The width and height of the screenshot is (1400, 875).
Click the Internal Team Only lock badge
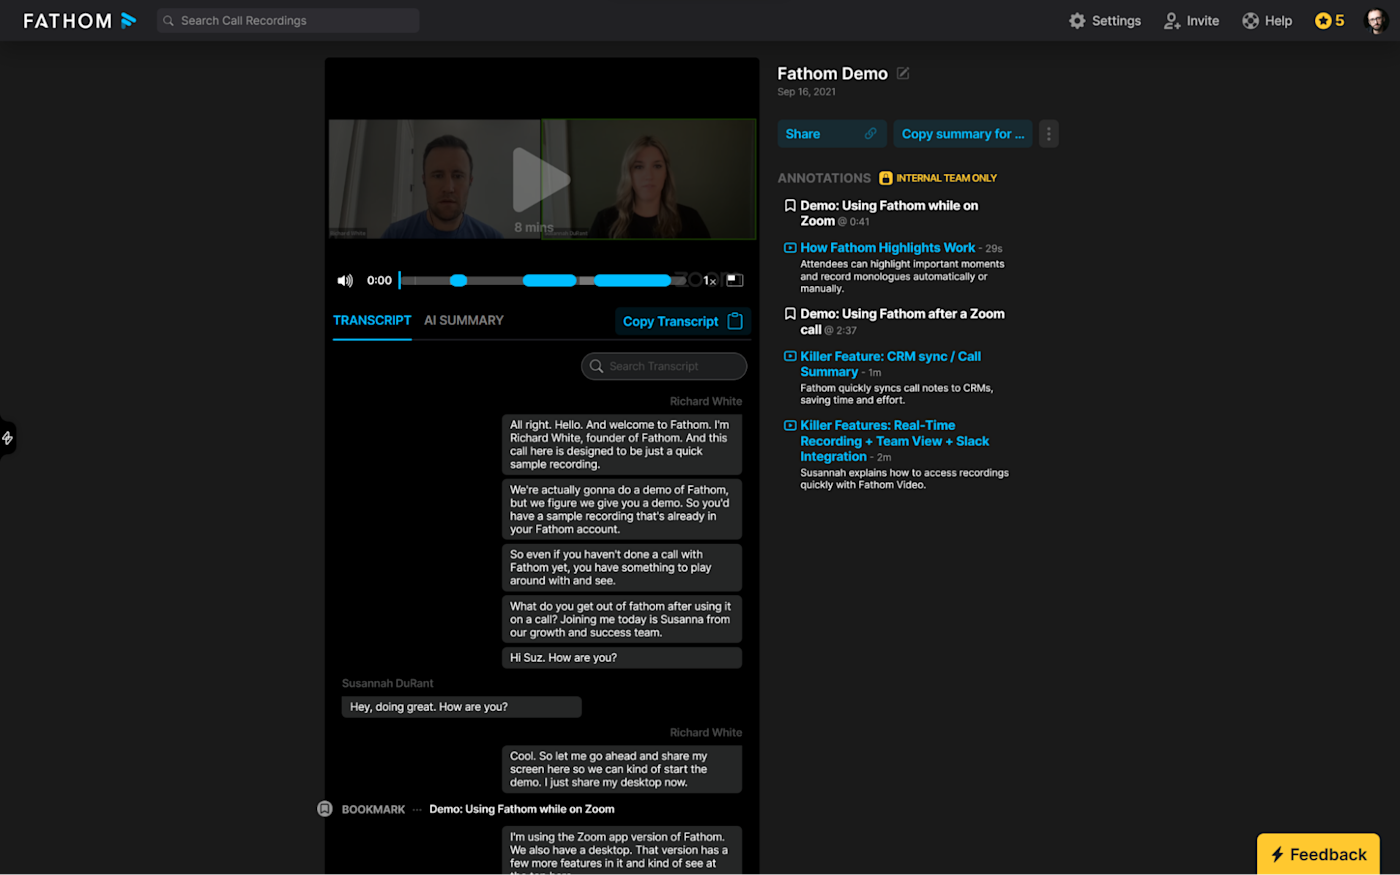click(938, 178)
